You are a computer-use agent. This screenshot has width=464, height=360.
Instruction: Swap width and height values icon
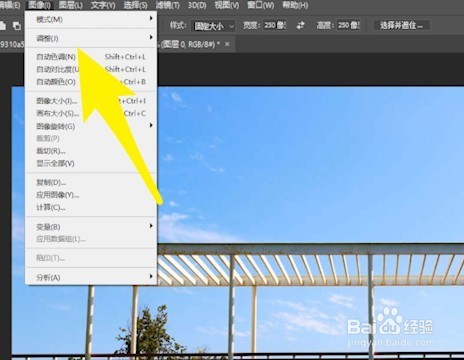coord(300,25)
